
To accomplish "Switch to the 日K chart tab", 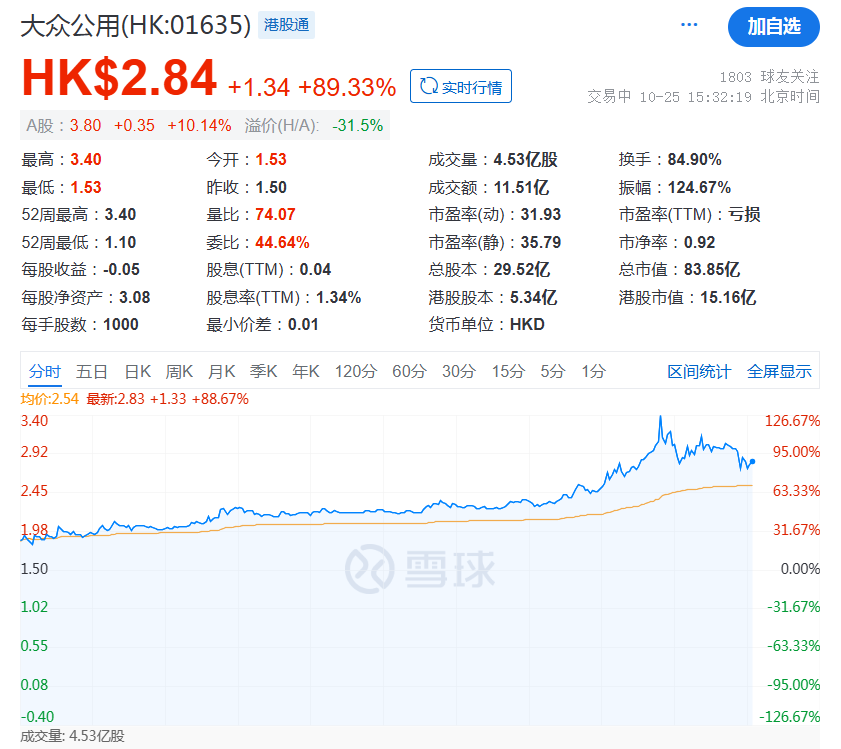I will click(137, 371).
